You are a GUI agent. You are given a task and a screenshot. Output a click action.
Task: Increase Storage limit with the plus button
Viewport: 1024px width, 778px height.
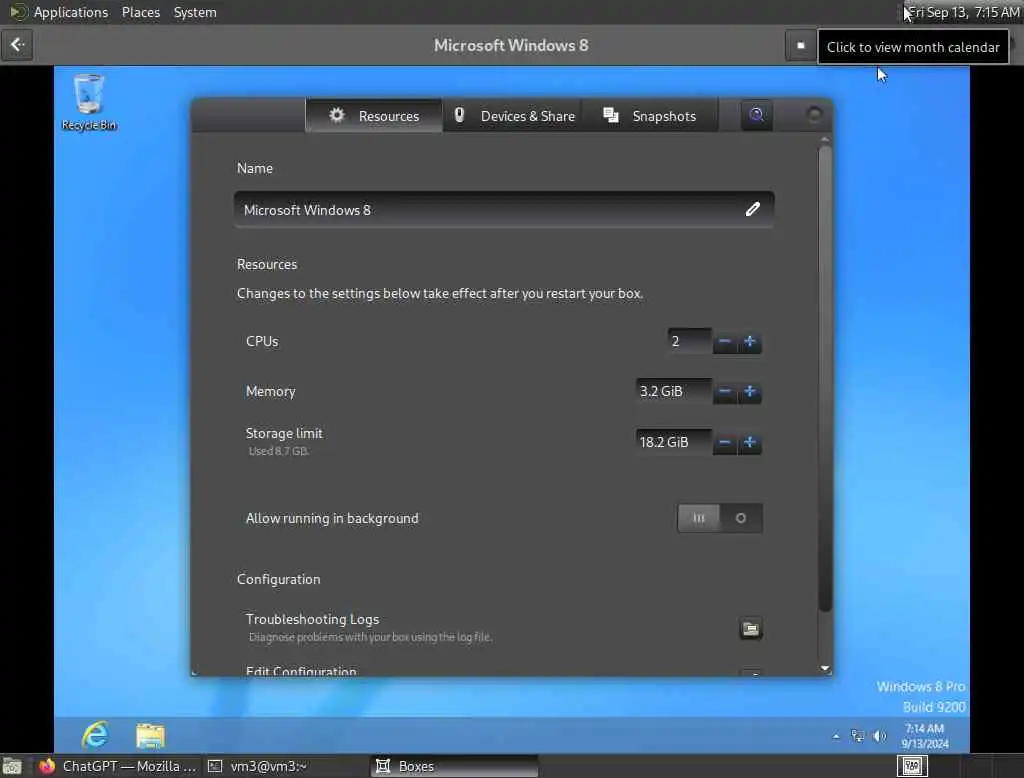[x=750, y=442]
